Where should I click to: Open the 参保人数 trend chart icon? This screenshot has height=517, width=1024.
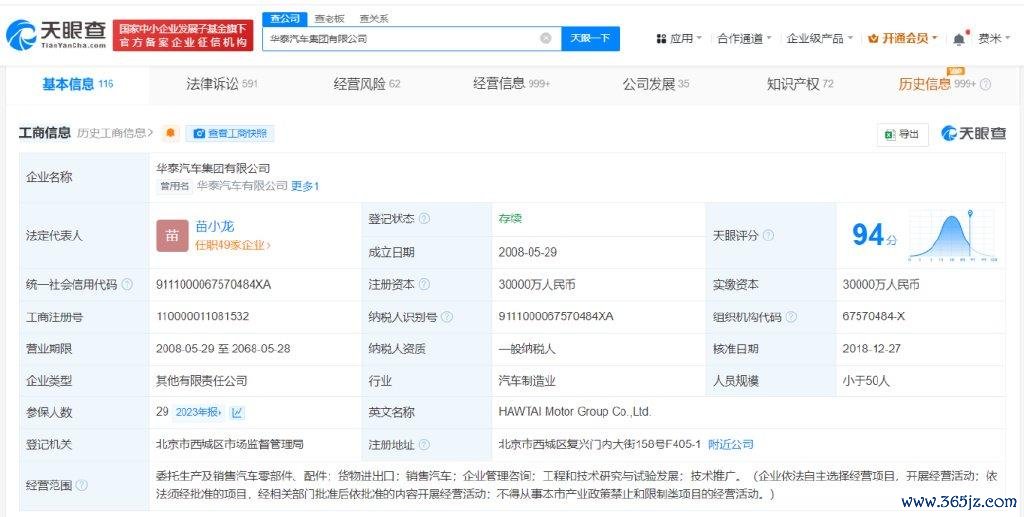[237, 413]
